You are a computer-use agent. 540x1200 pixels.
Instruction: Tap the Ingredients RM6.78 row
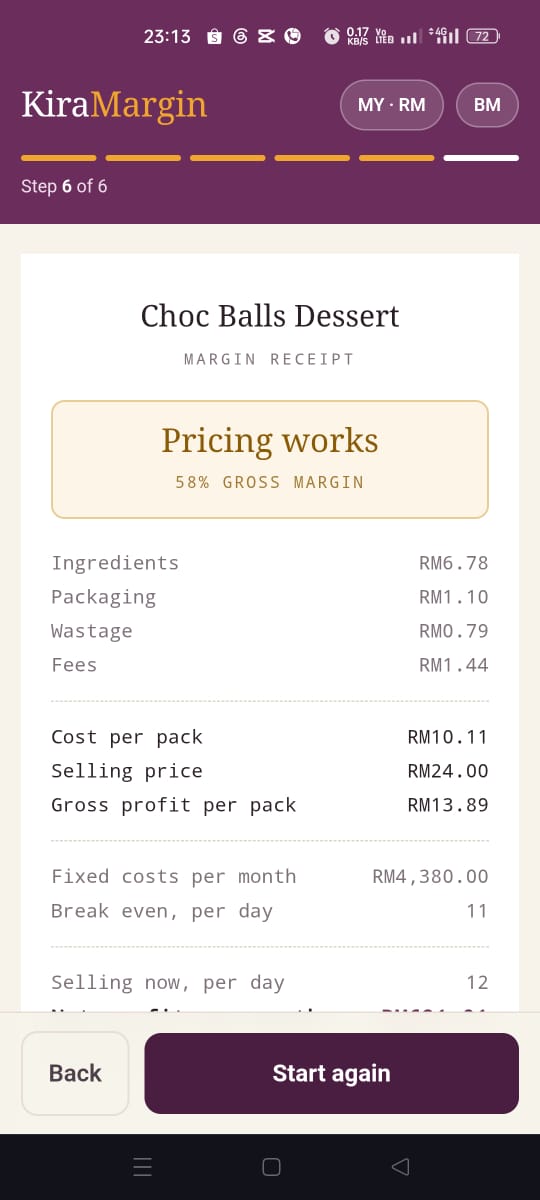[x=270, y=563]
